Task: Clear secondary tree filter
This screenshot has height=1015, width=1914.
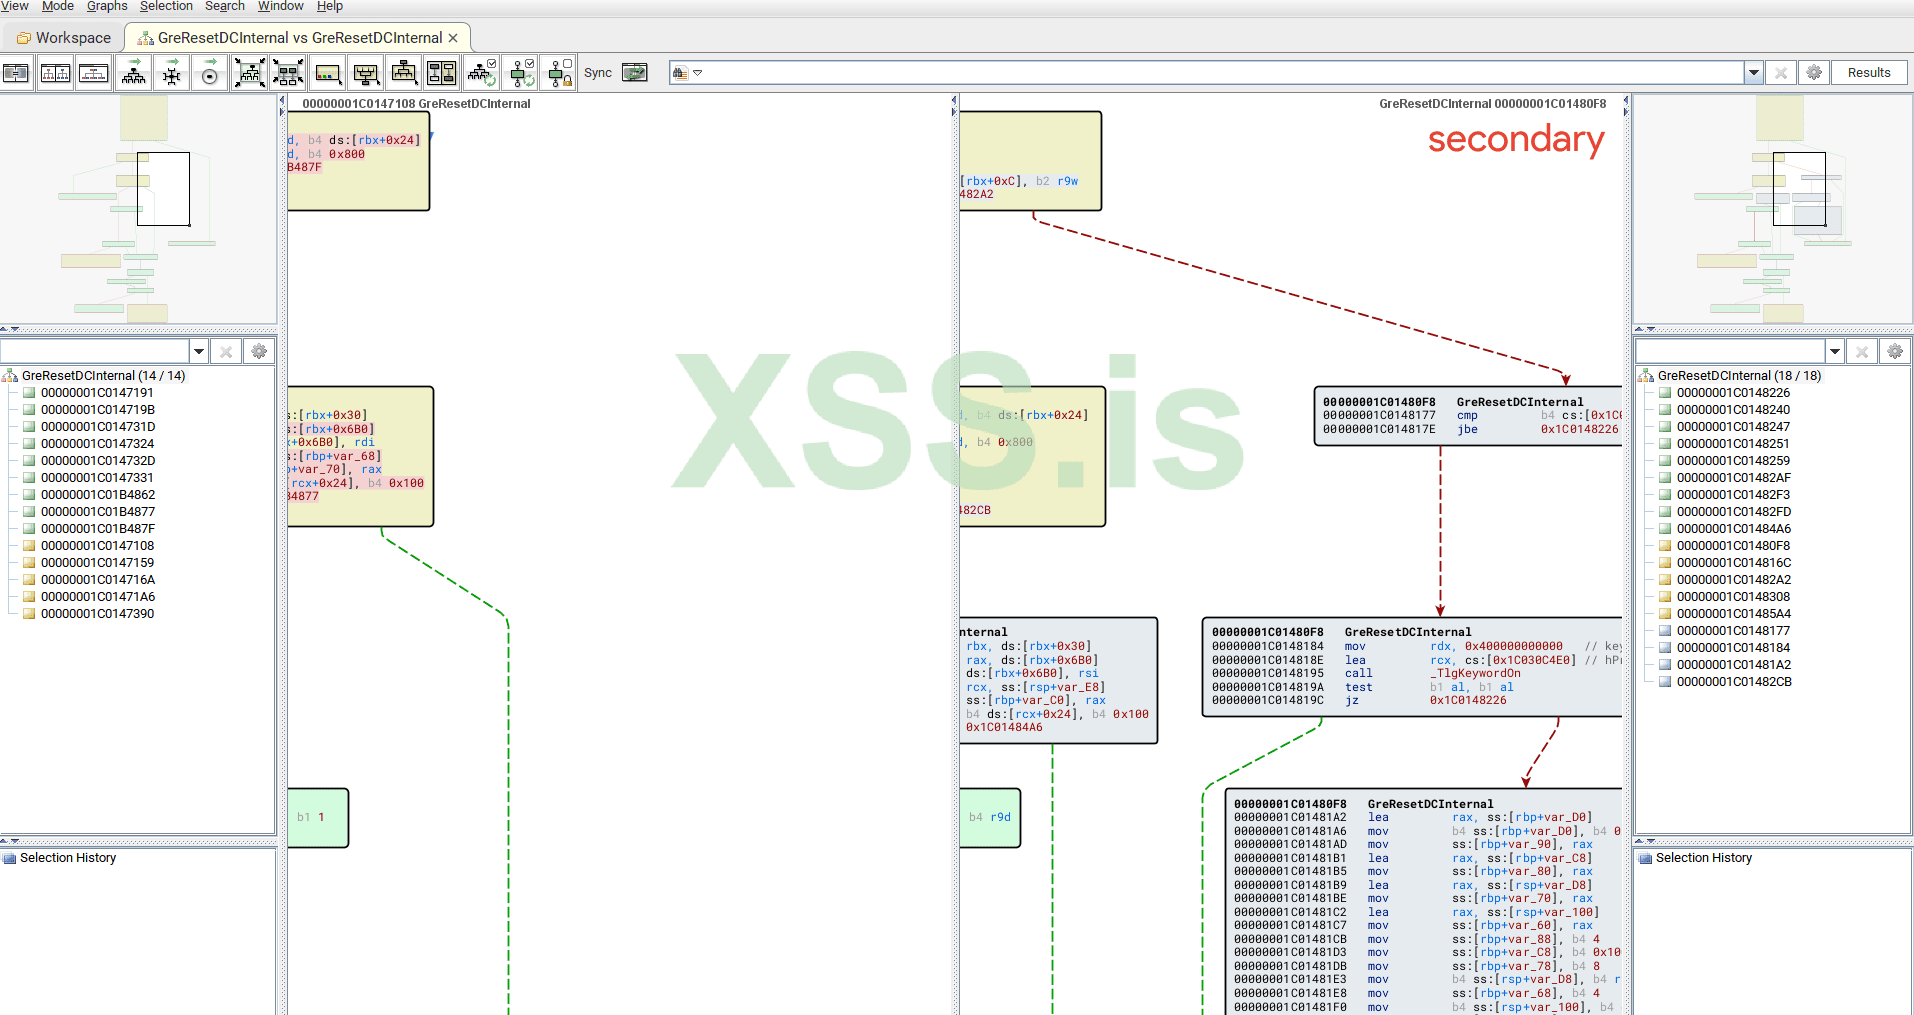Action: pyautogui.click(x=1862, y=351)
